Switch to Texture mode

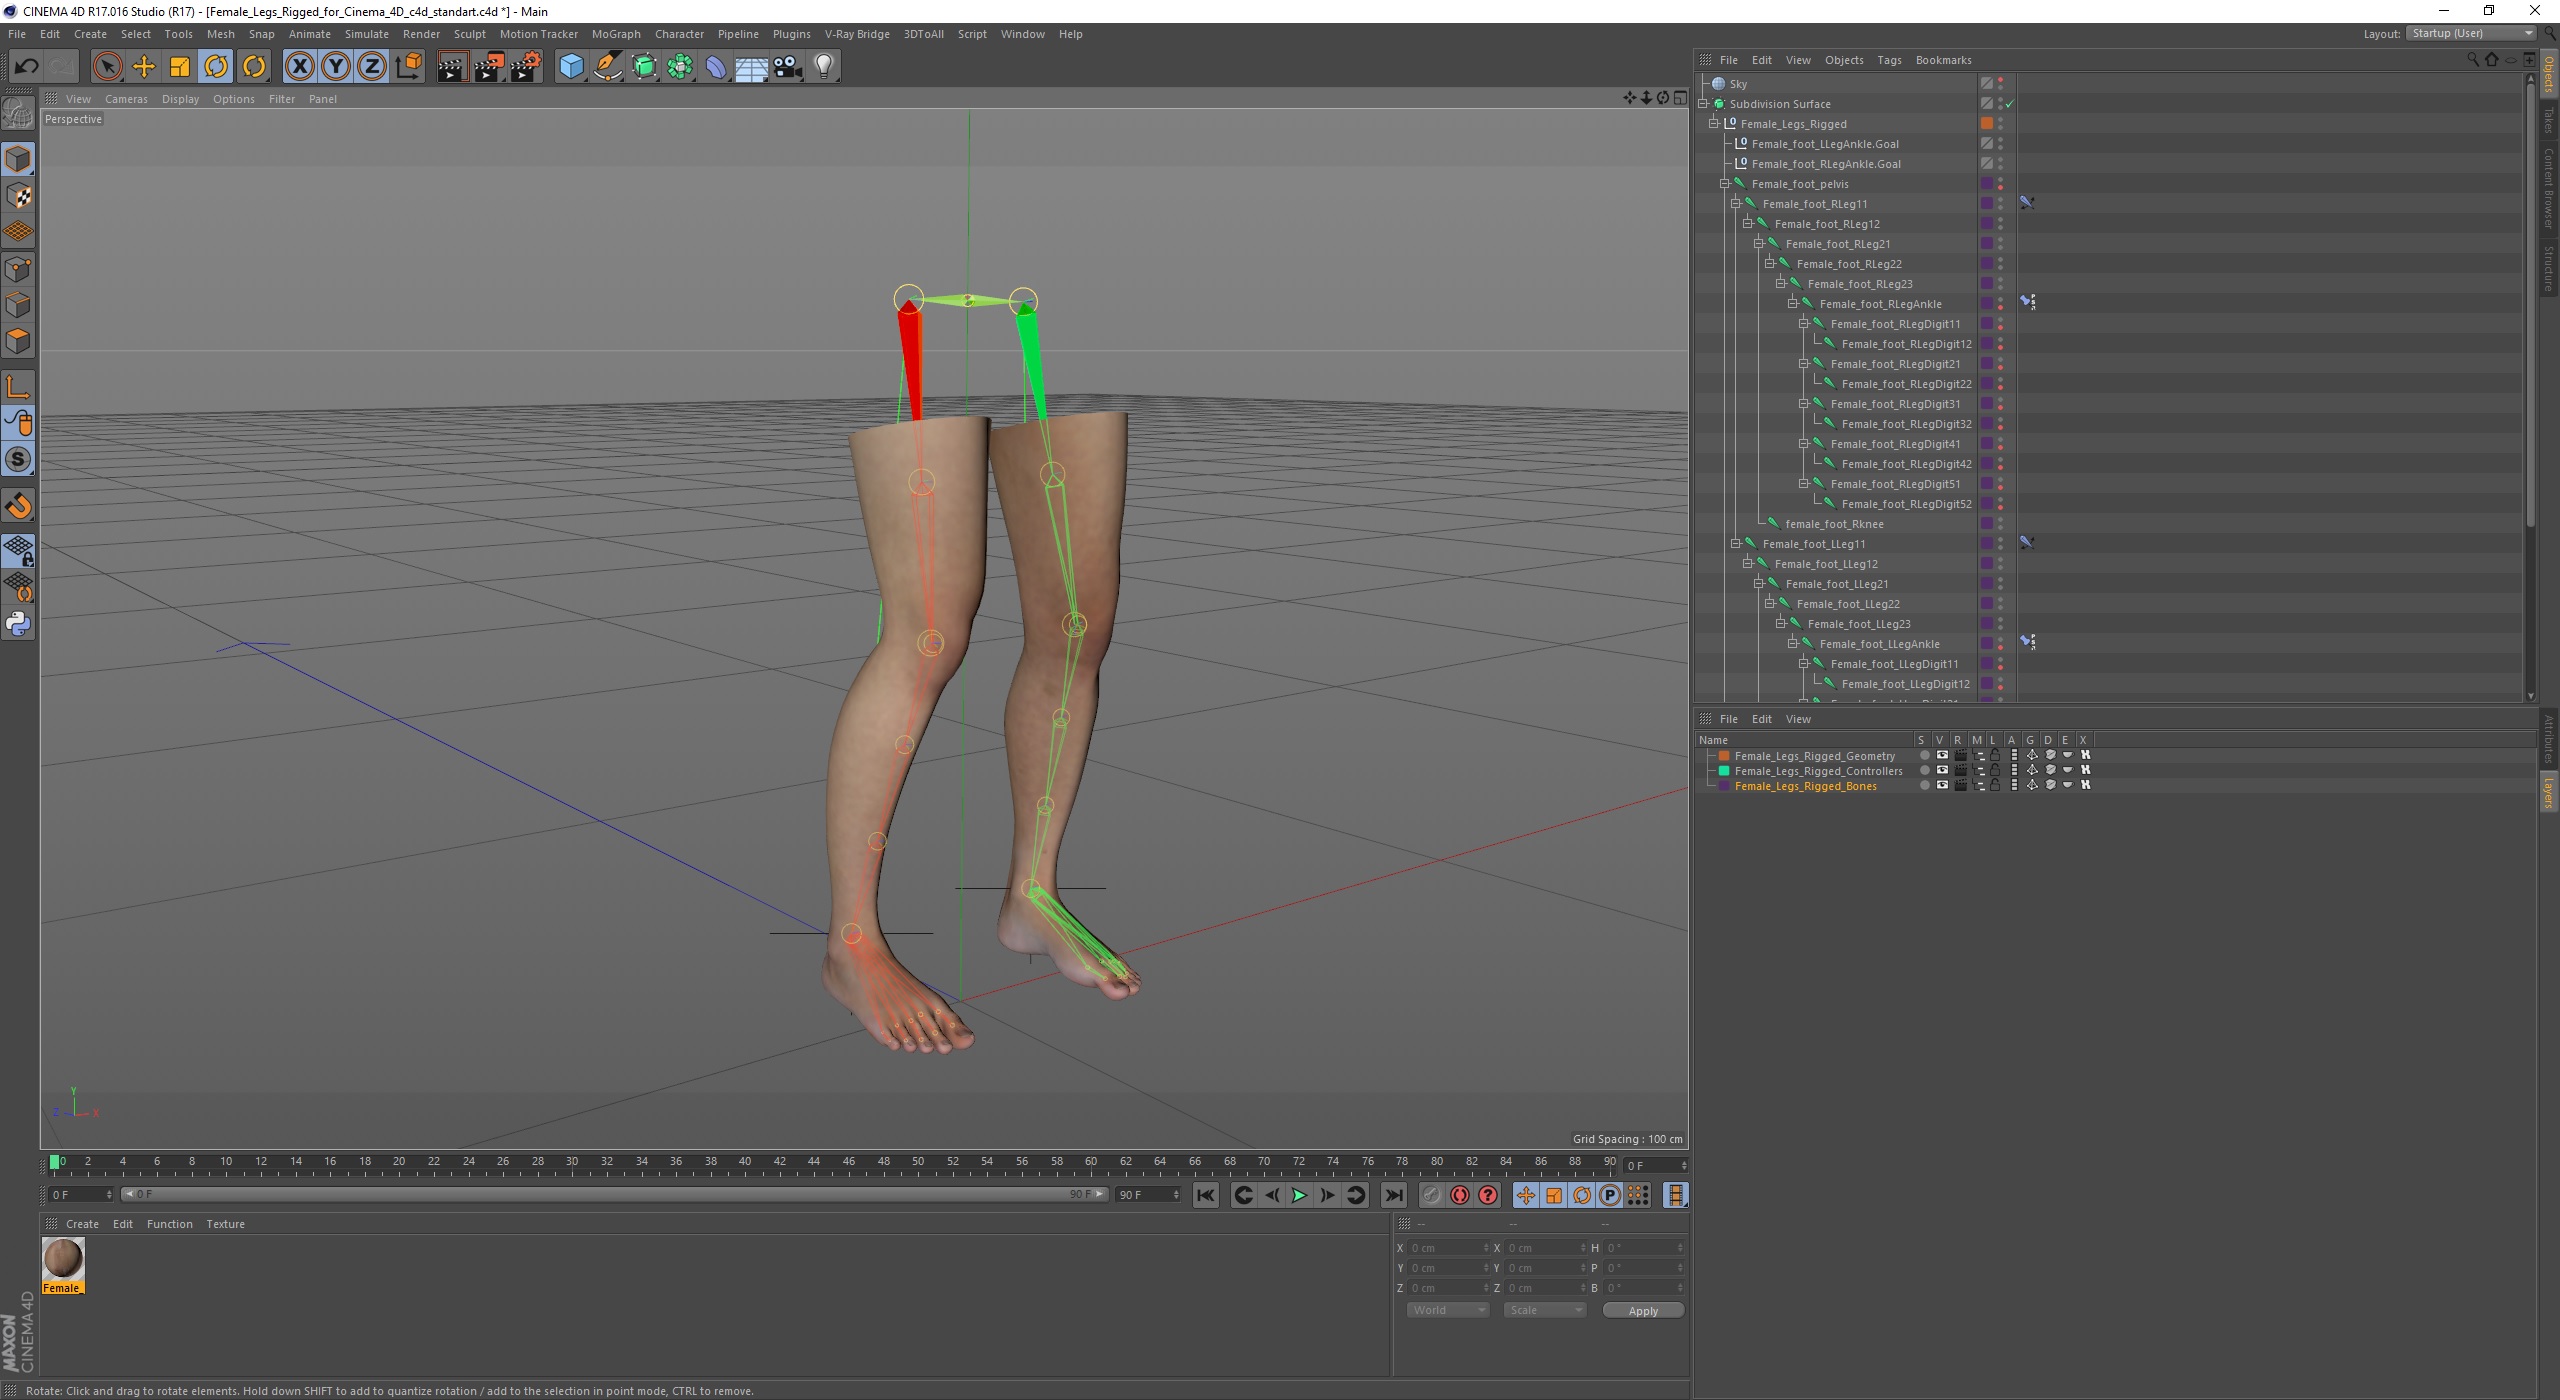pyautogui.click(x=18, y=196)
